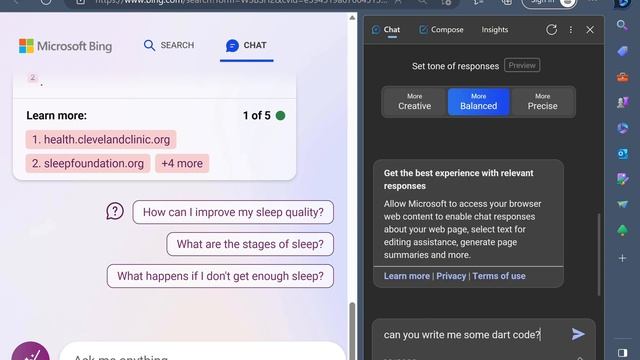The height and width of the screenshot is (360, 640).
Task: Send the dart code message
Action: pos(578,334)
